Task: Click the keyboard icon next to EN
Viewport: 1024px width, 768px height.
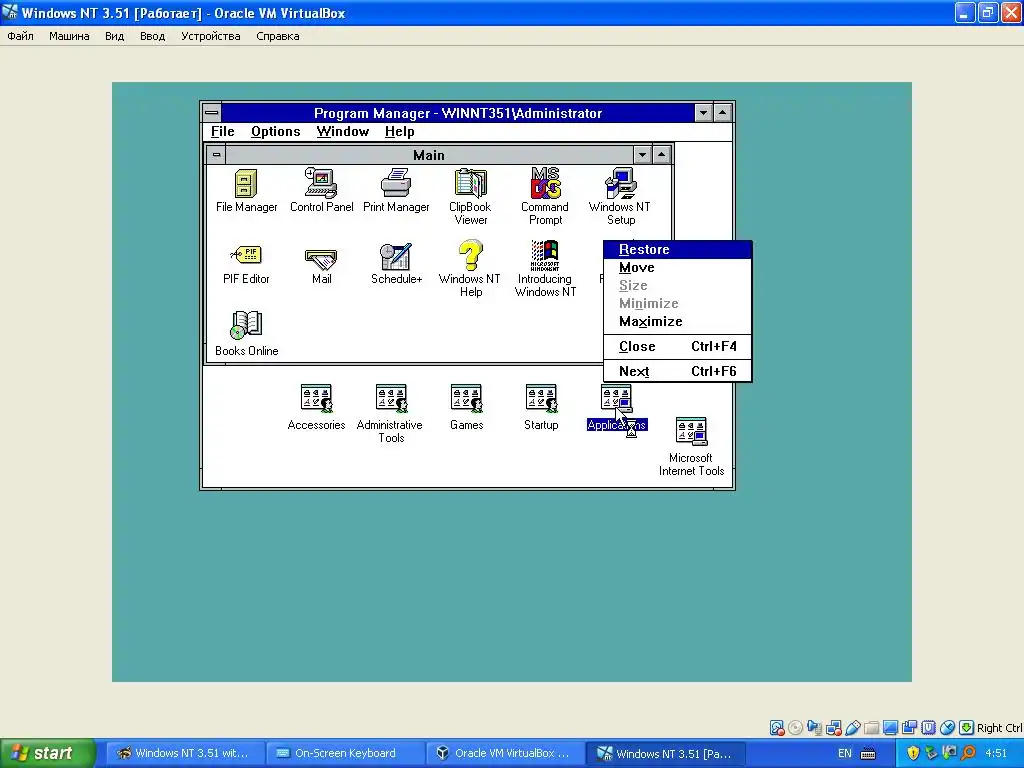Action: click(x=868, y=754)
